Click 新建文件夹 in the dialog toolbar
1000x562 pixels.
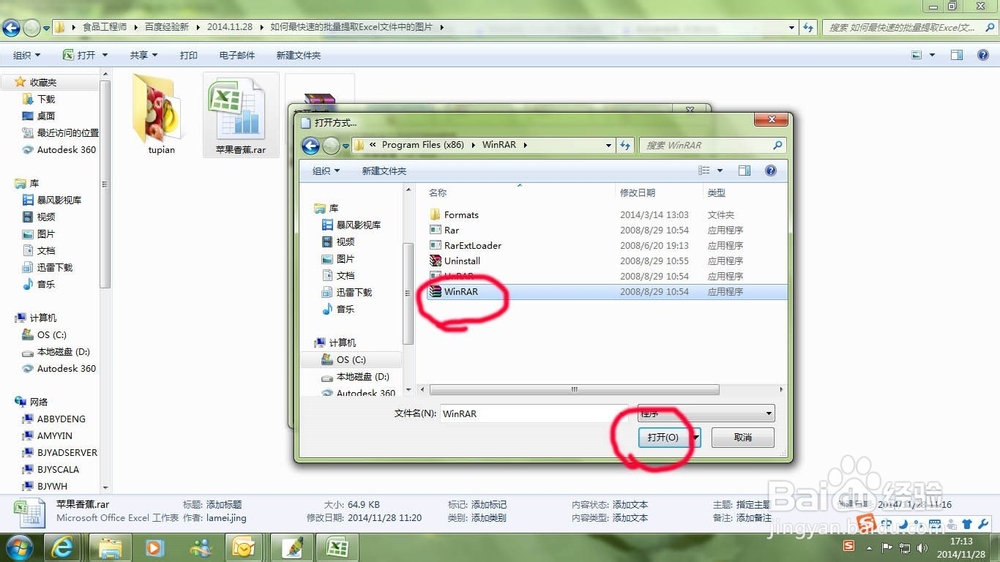coord(384,171)
